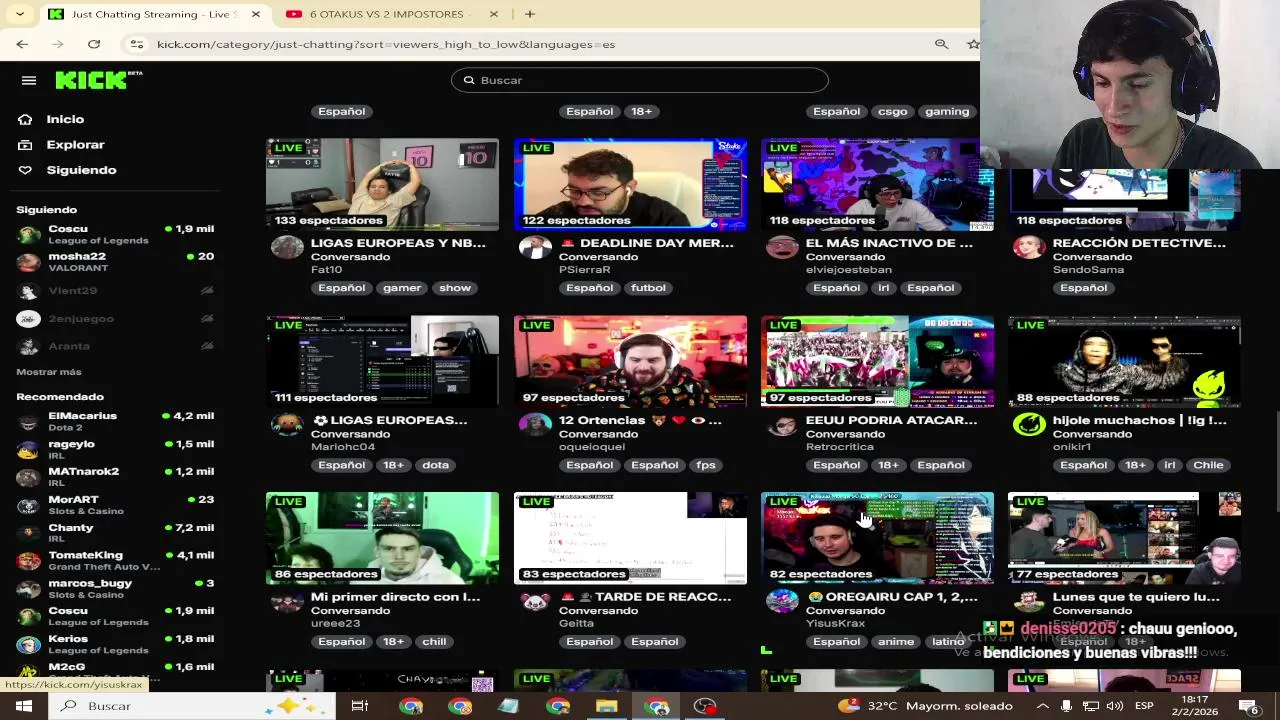Show hidden system tray icons
Image resolution: width=1280 pixels, height=720 pixels.
pos(1042,706)
